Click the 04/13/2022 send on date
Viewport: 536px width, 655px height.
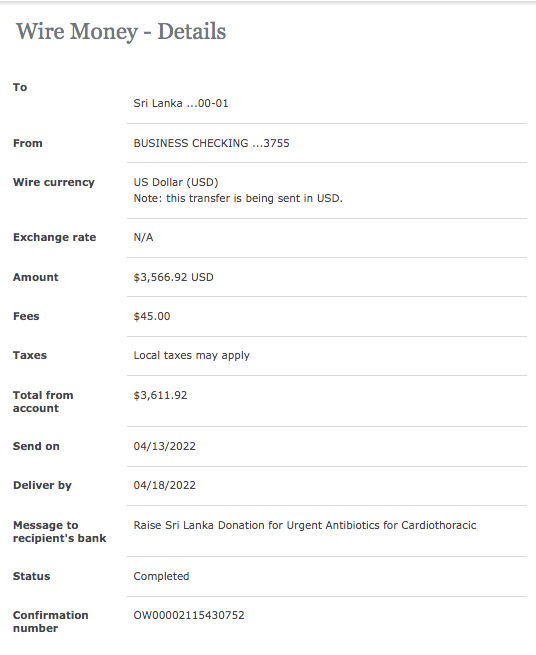(165, 446)
